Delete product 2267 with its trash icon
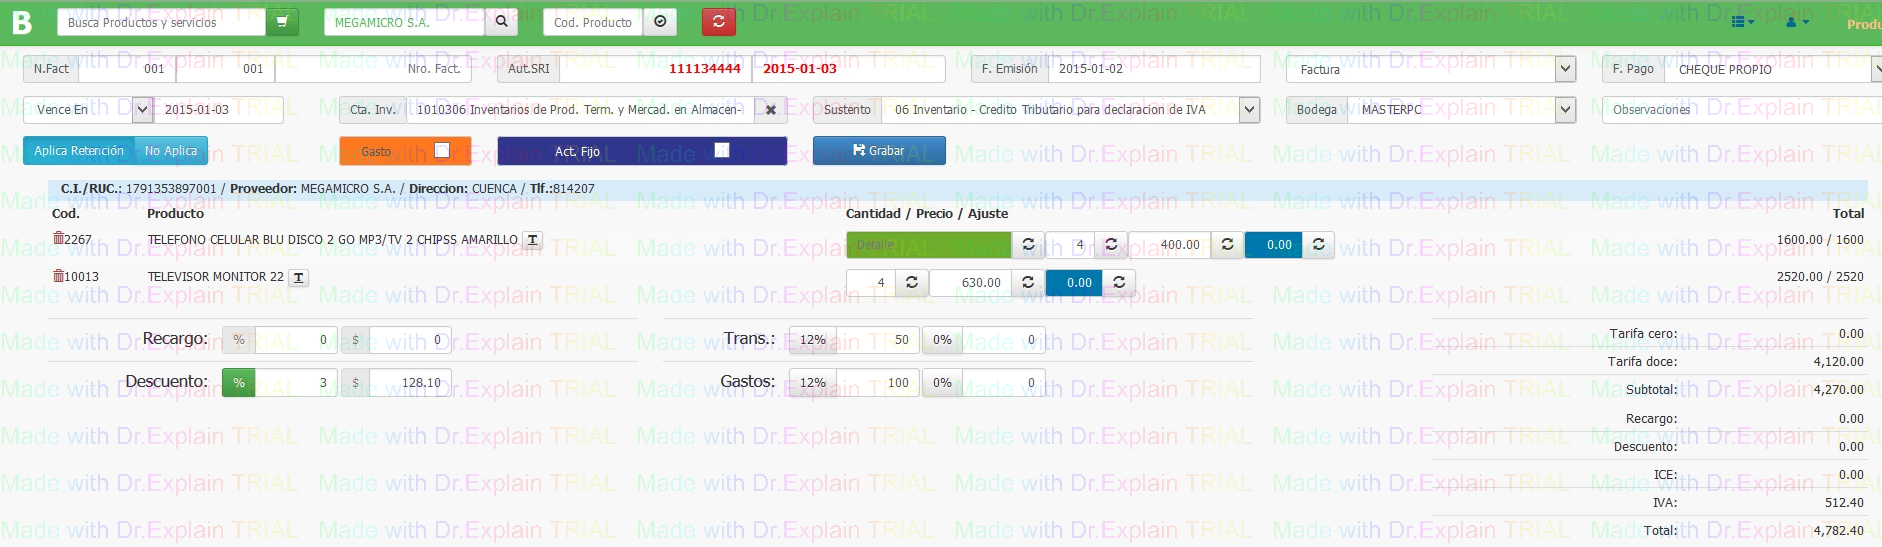1882x547 pixels. click(x=58, y=239)
